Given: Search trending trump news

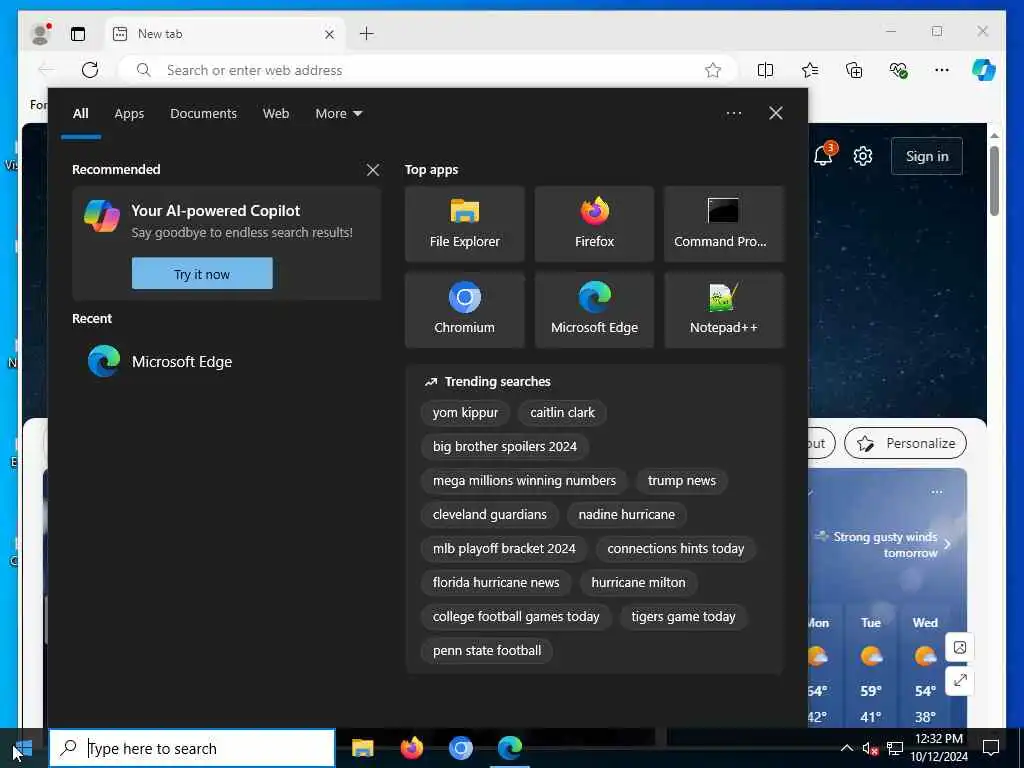Looking at the screenshot, I should [x=682, y=481].
